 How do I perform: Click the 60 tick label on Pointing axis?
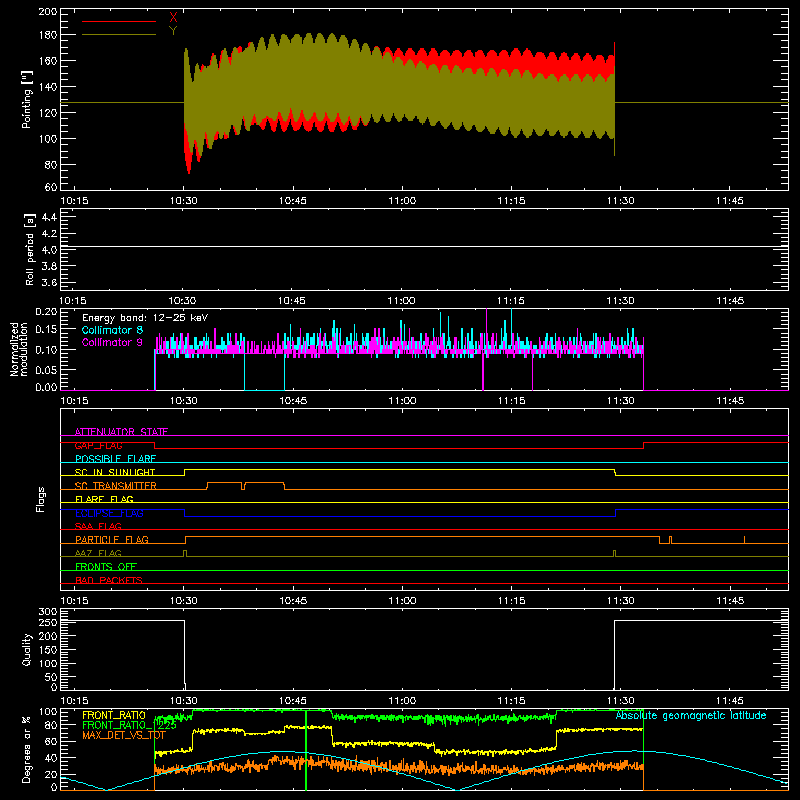(51, 187)
